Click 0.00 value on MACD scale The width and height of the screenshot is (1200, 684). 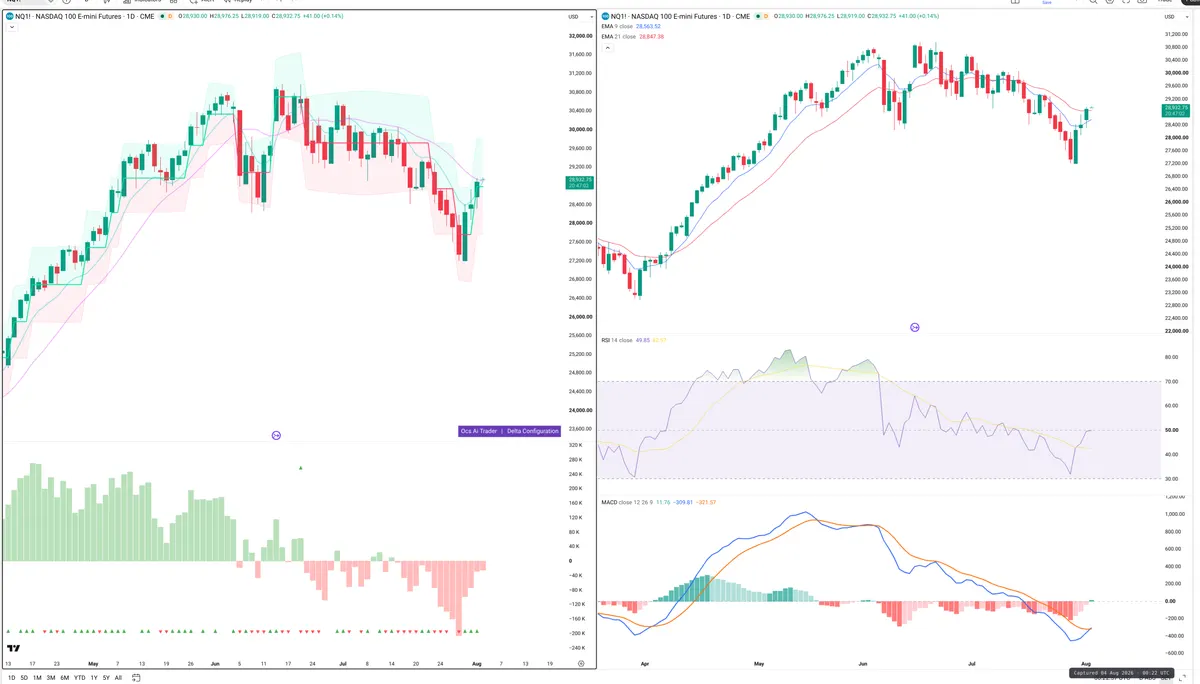[1169, 601]
